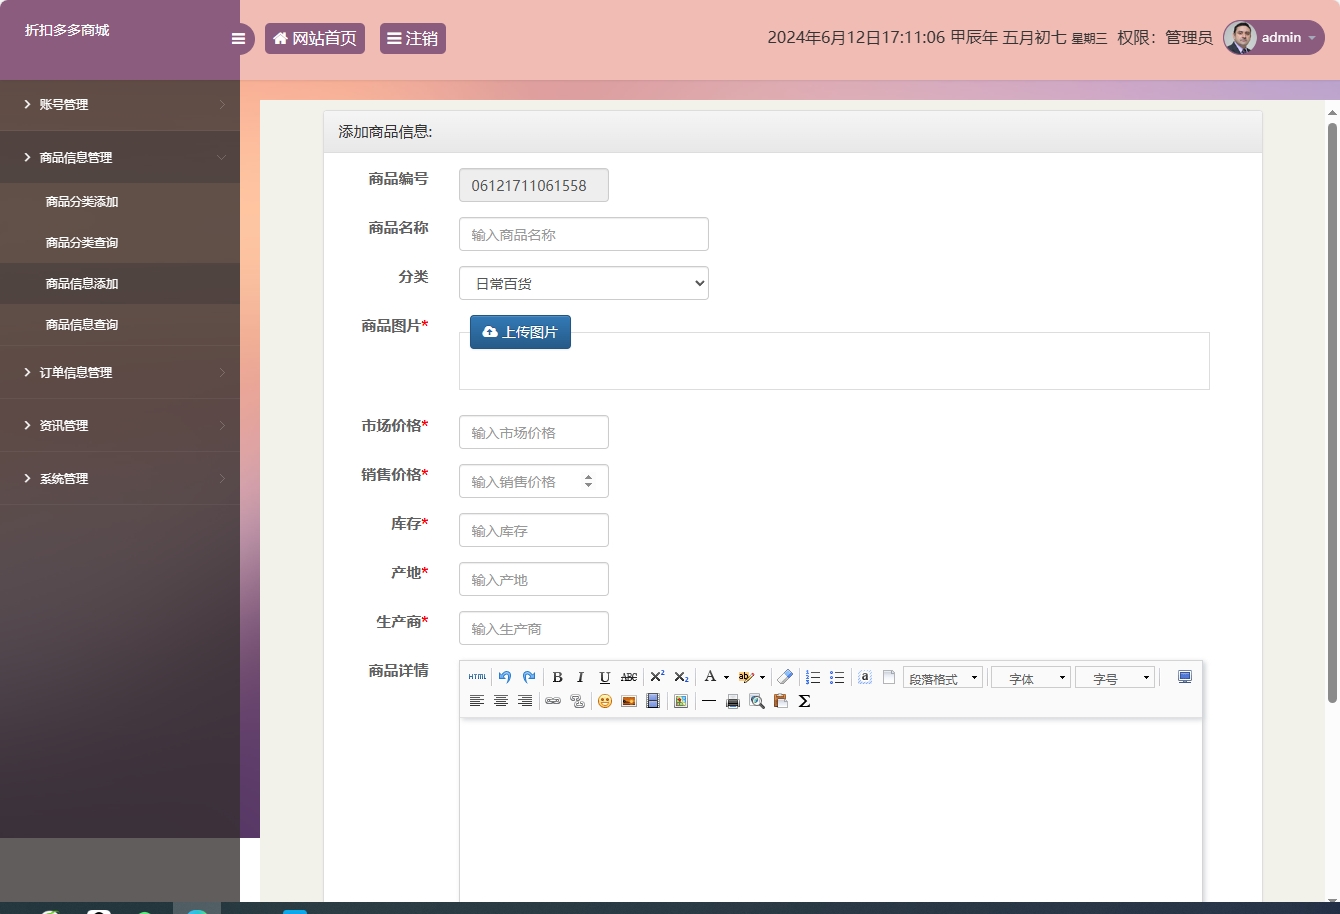Open the 段落格式 paragraph format dropdown

941,677
